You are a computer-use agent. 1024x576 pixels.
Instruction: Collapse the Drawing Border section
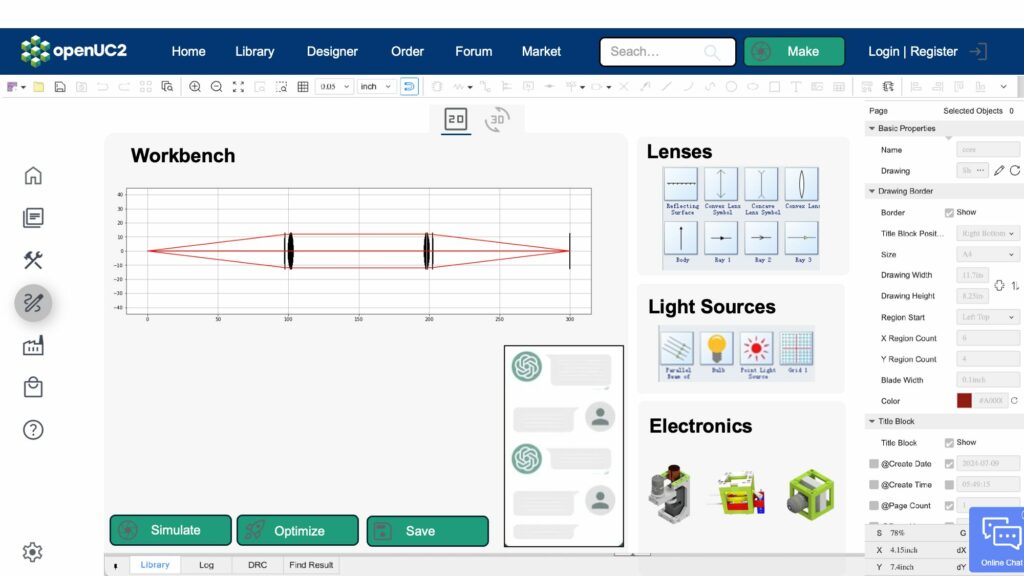872,191
